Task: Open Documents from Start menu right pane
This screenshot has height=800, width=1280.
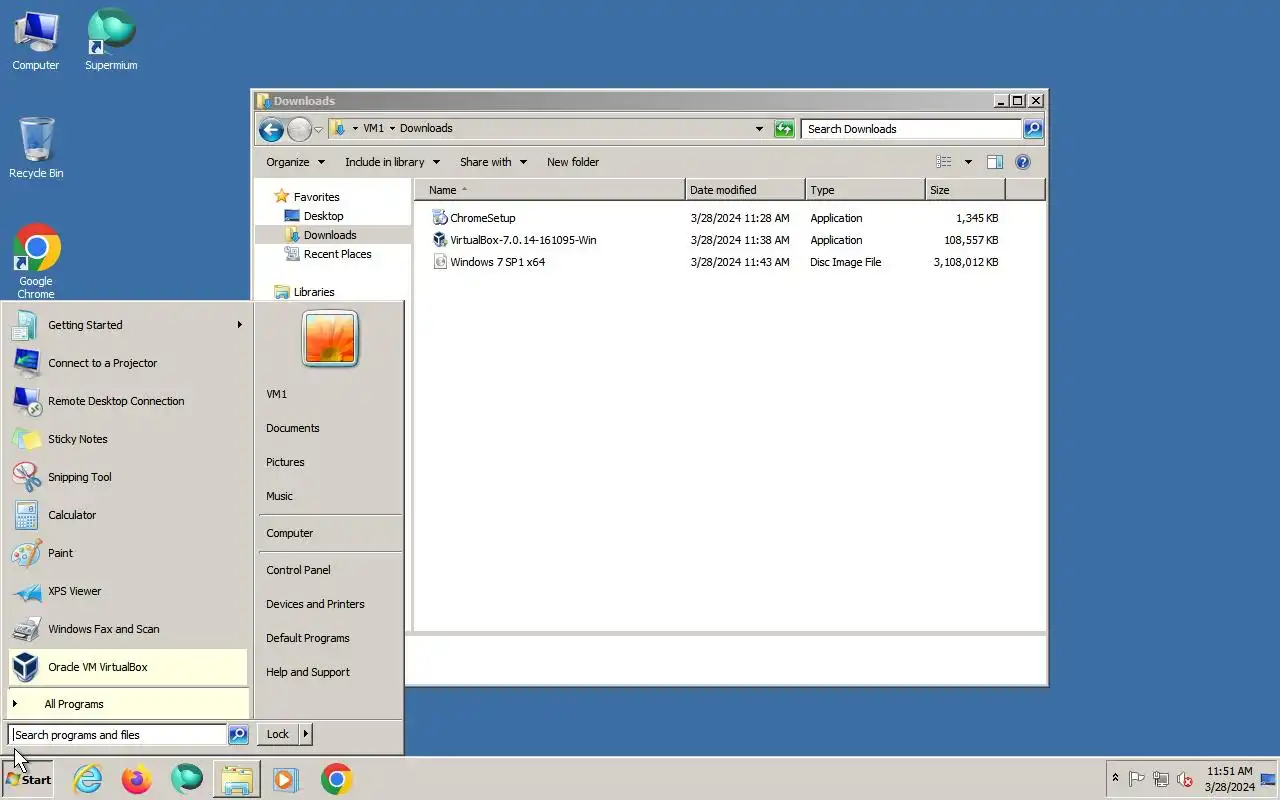Action: click(x=293, y=428)
